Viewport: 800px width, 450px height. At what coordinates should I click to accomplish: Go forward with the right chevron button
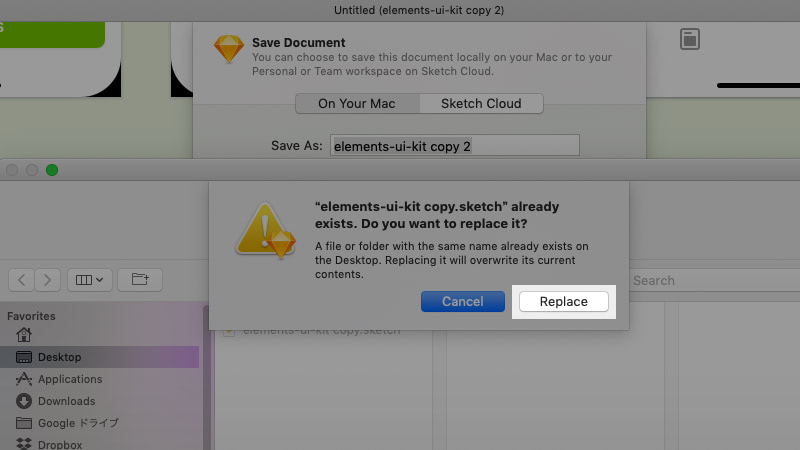click(x=47, y=280)
